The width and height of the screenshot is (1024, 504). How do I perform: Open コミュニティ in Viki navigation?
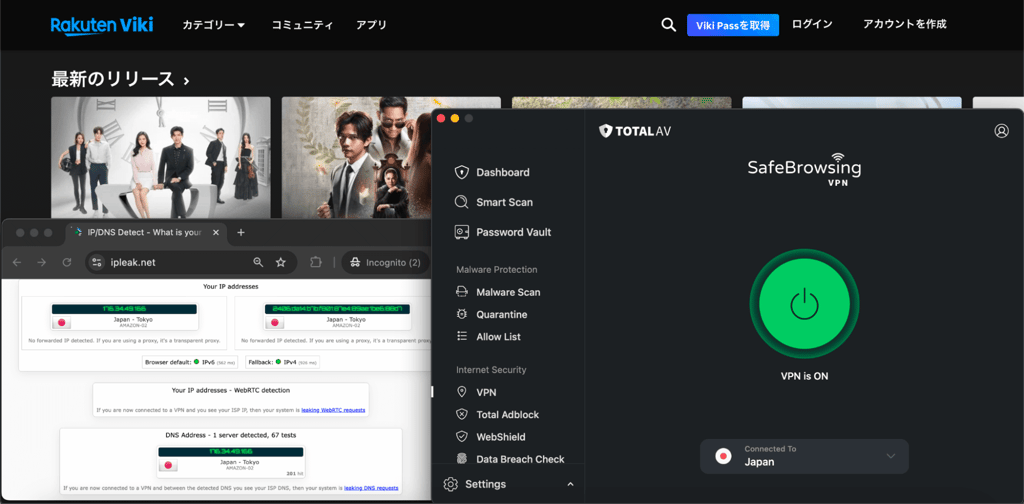tap(302, 25)
